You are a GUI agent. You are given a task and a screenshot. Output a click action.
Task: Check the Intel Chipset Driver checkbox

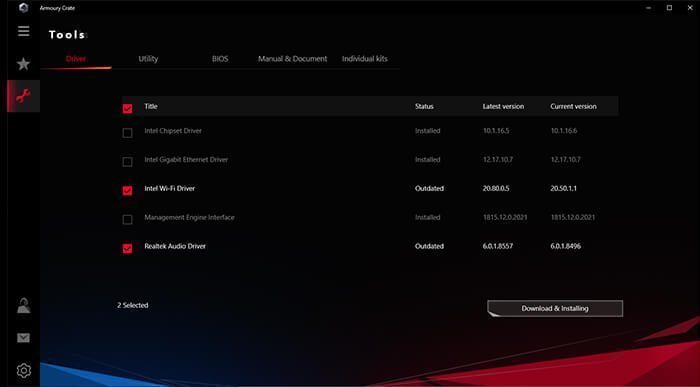point(127,133)
